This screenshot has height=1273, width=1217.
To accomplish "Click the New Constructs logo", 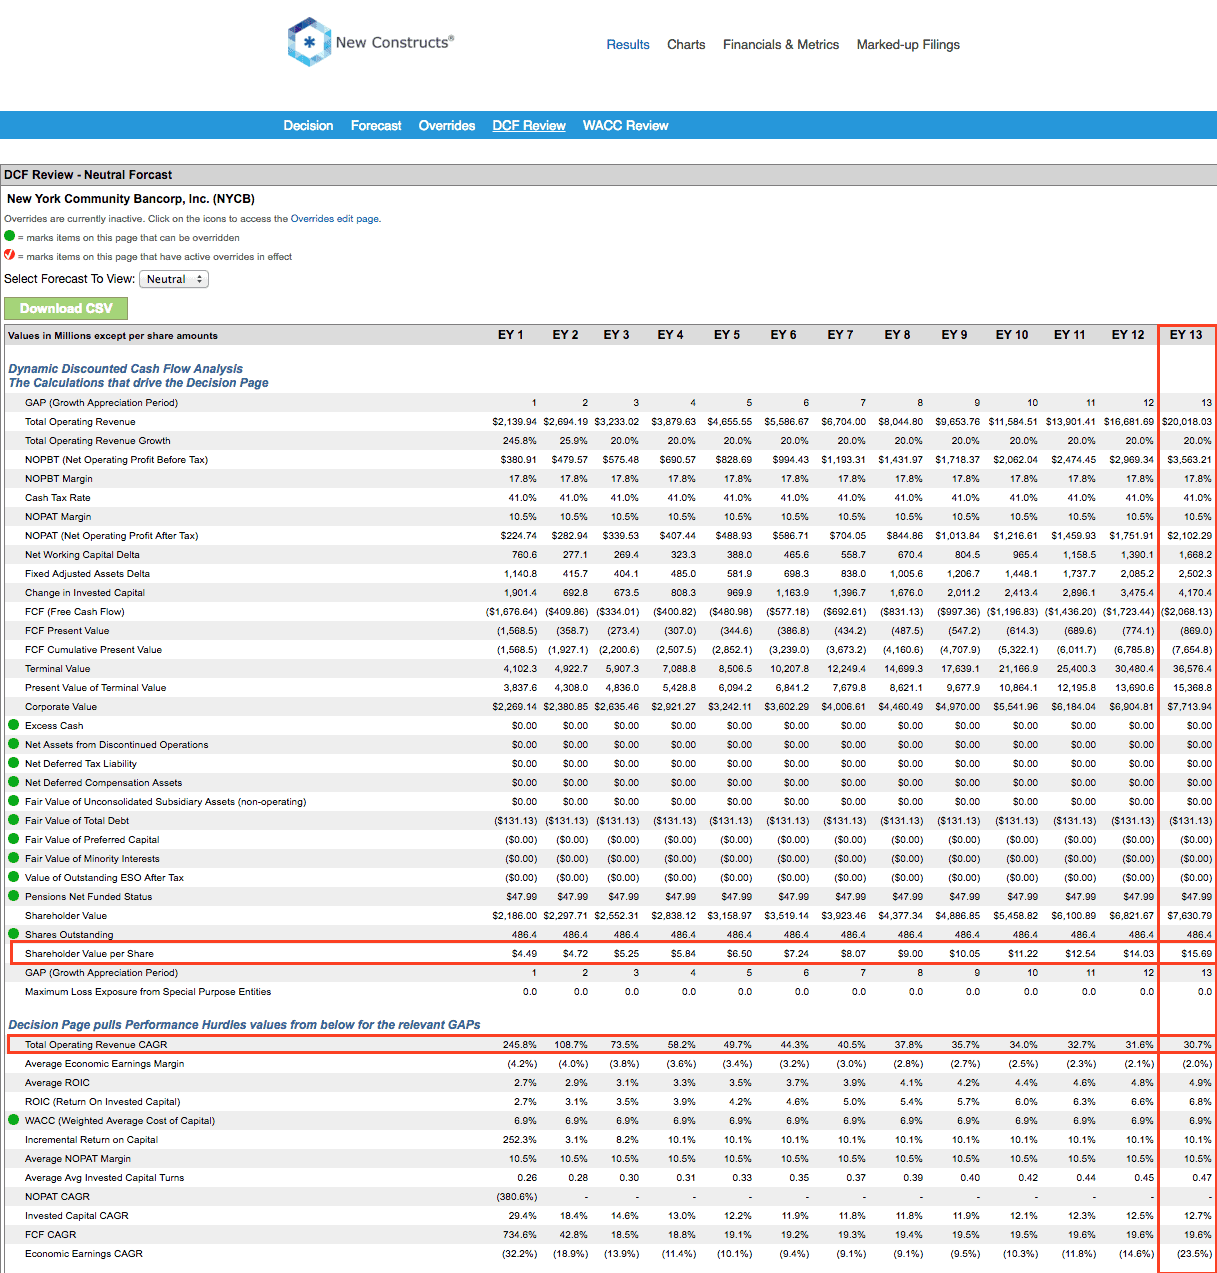I will pyautogui.click(x=370, y=42).
